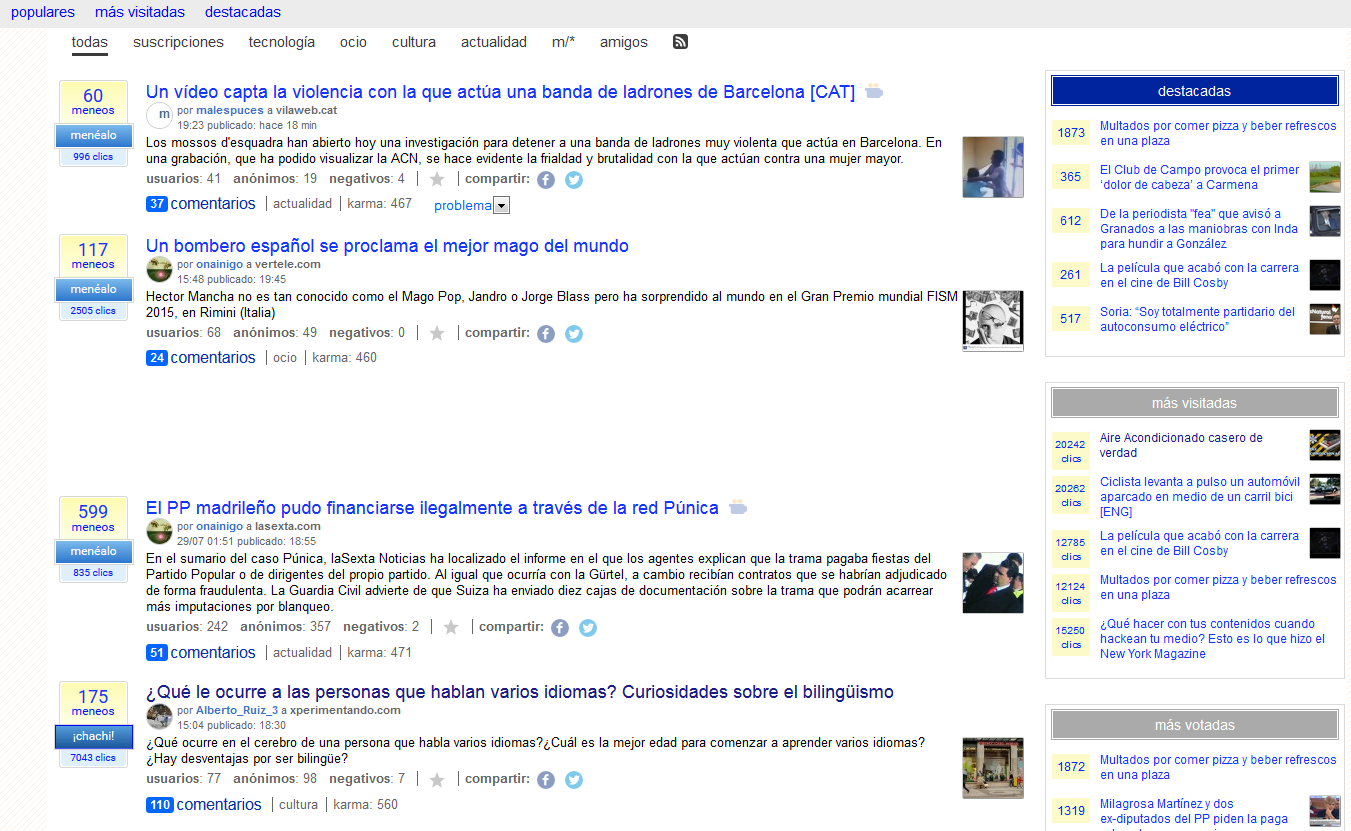Visit source site 'vilaweb.cat'
Viewport: 1351px width, 831px height.
coord(307,110)
